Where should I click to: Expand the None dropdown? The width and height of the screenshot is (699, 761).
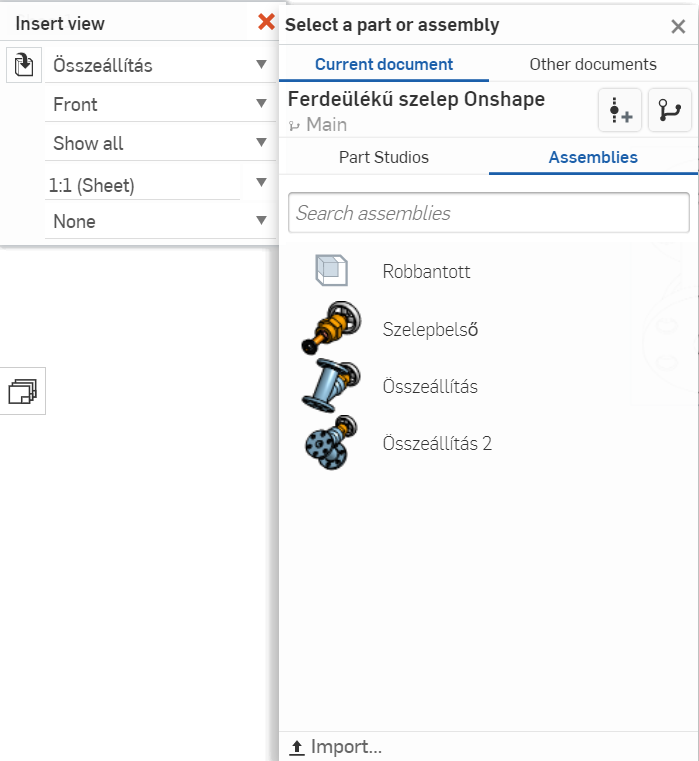point(160,221)
